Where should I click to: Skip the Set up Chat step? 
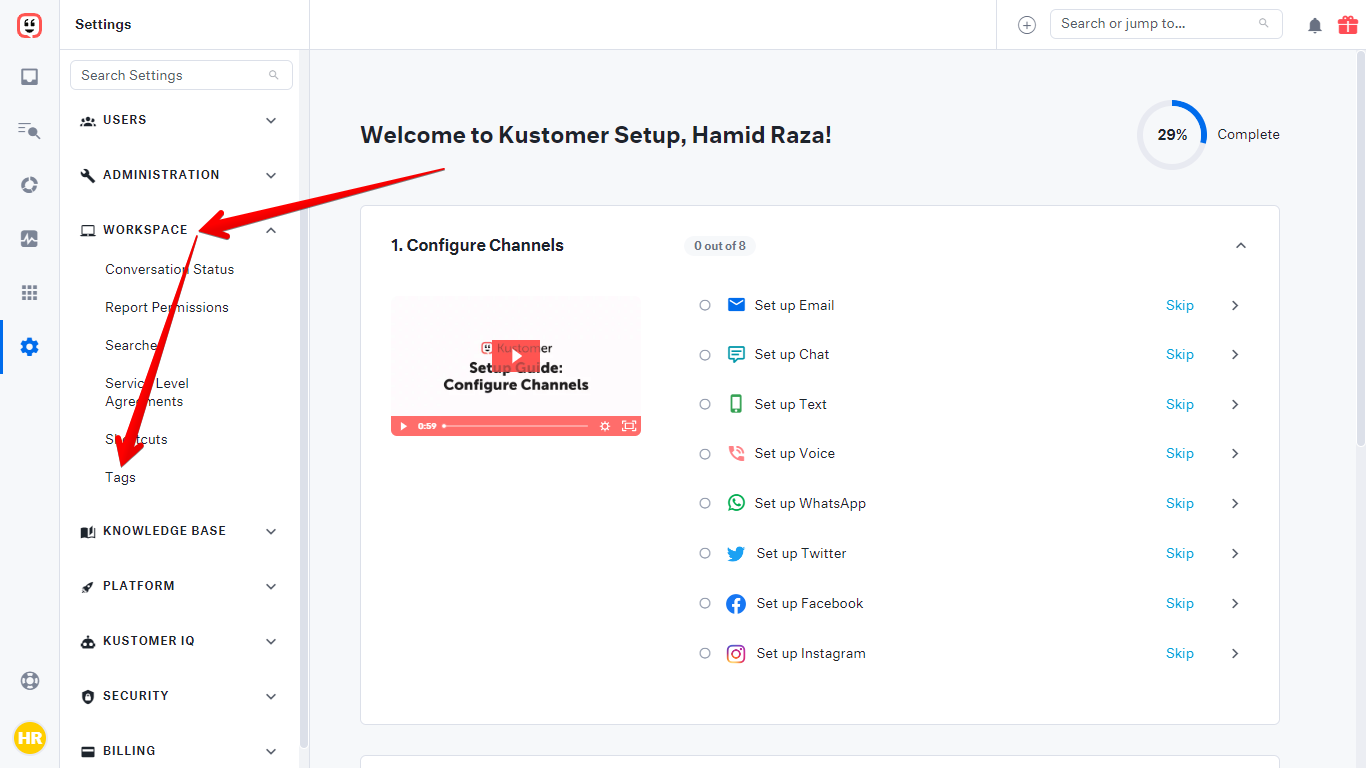coord(1180,354)
